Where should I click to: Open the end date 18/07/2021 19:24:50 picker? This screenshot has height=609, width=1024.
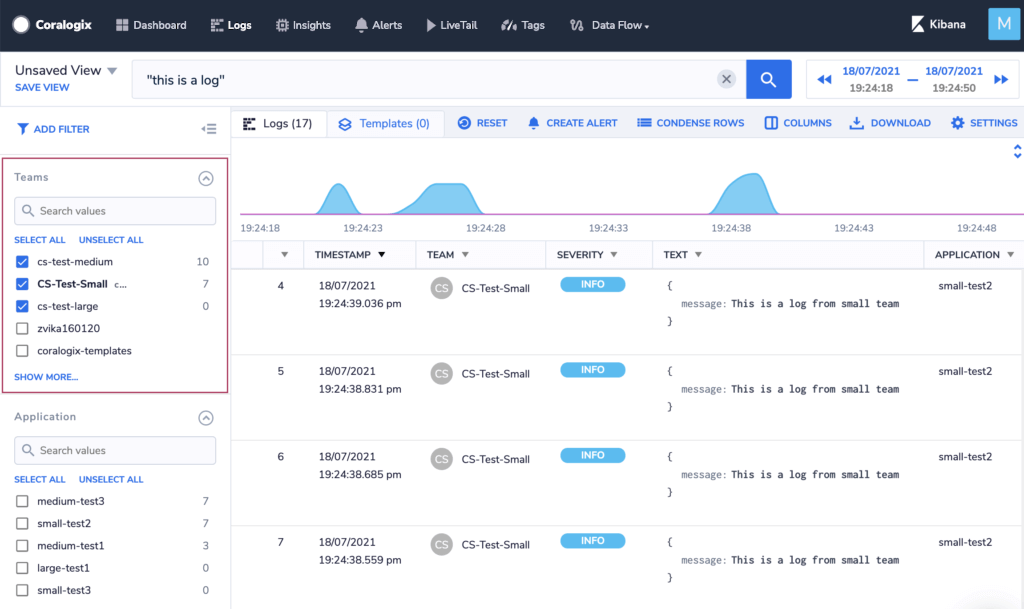(x=953, y=80)
